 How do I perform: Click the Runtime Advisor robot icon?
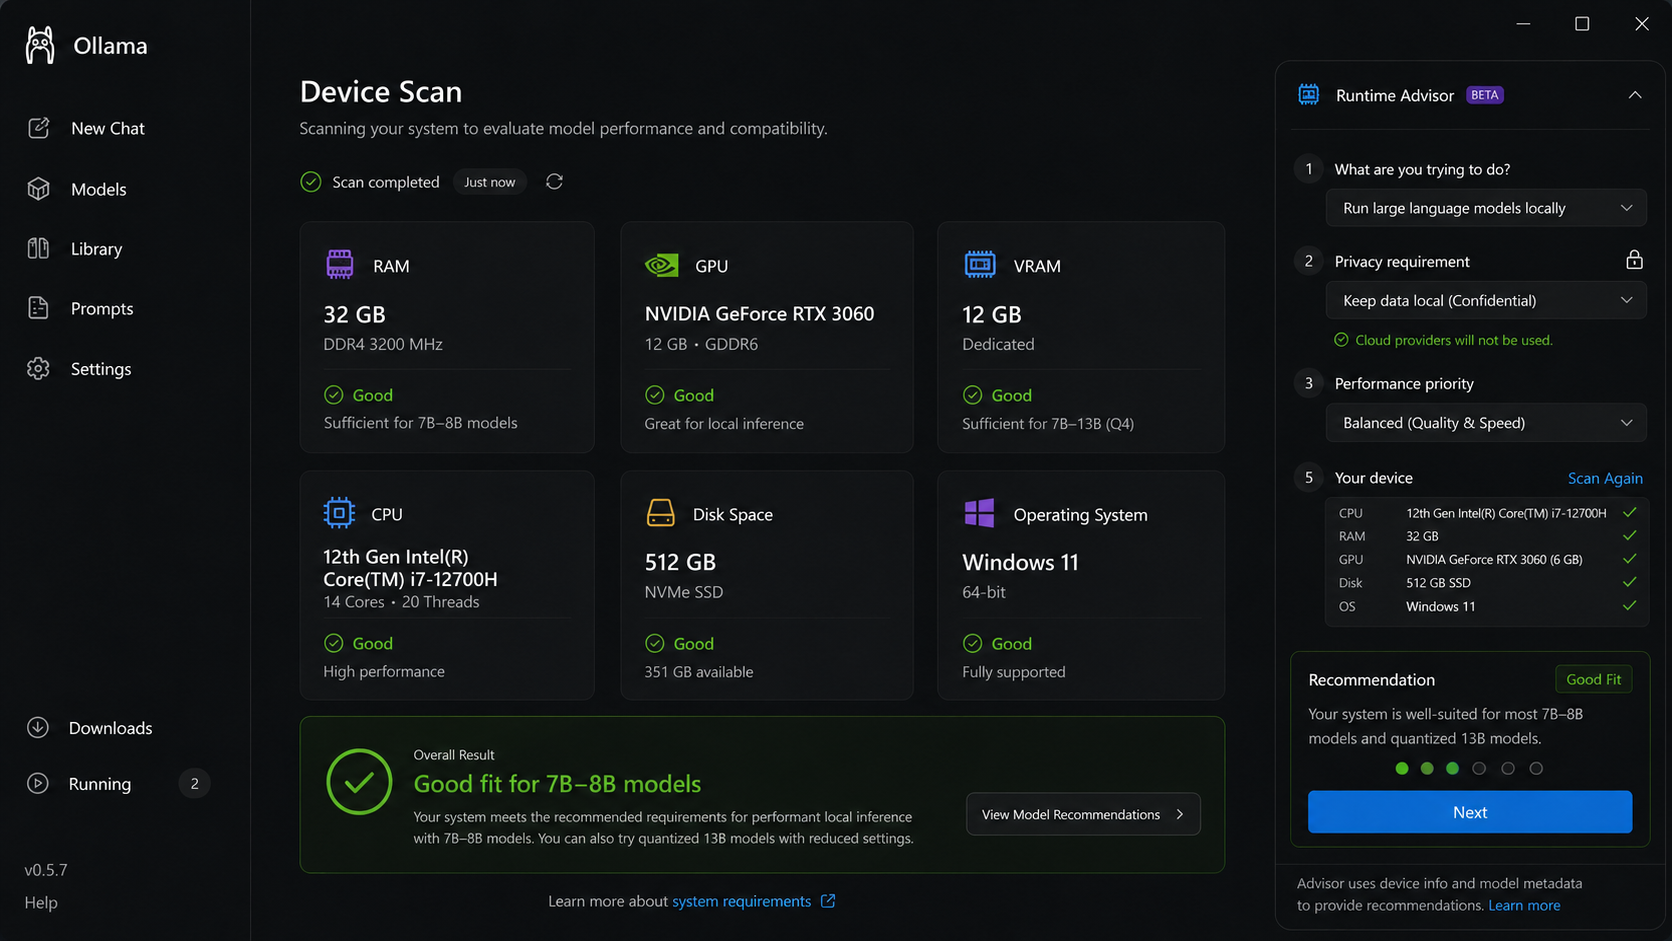point(1308,95)
